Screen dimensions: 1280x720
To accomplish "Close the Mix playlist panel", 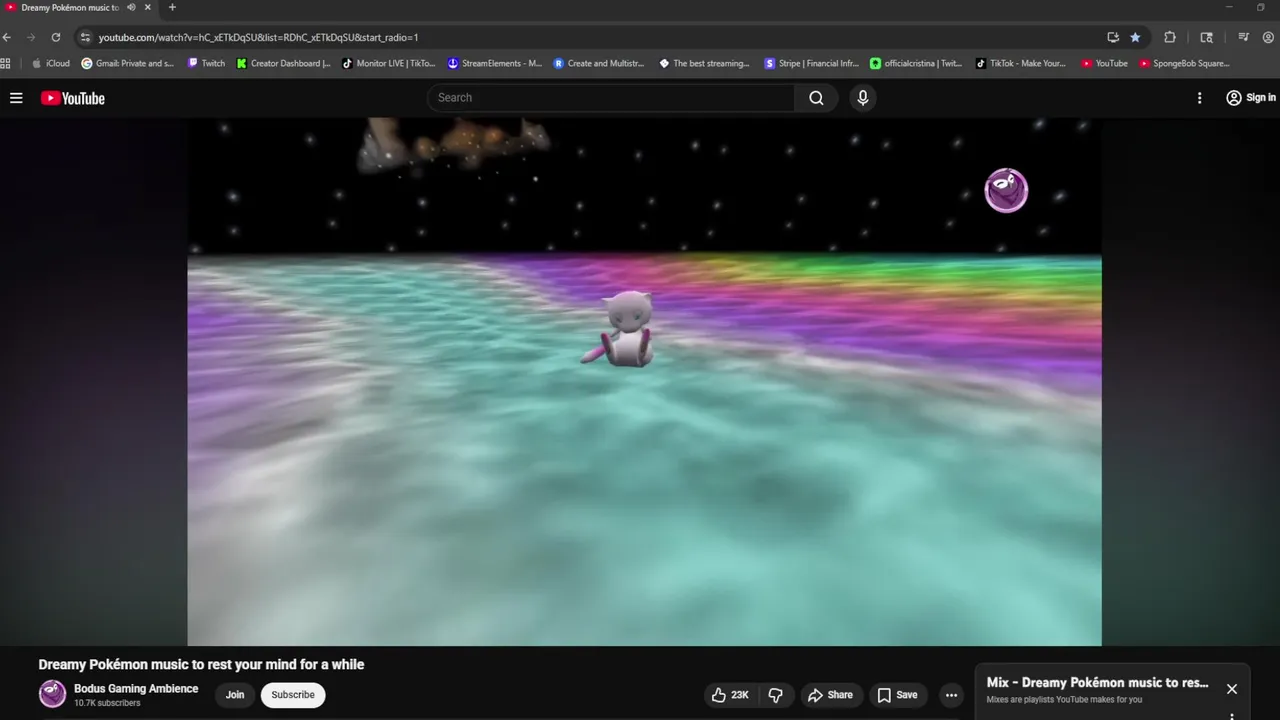I will tap(1232, 689).
